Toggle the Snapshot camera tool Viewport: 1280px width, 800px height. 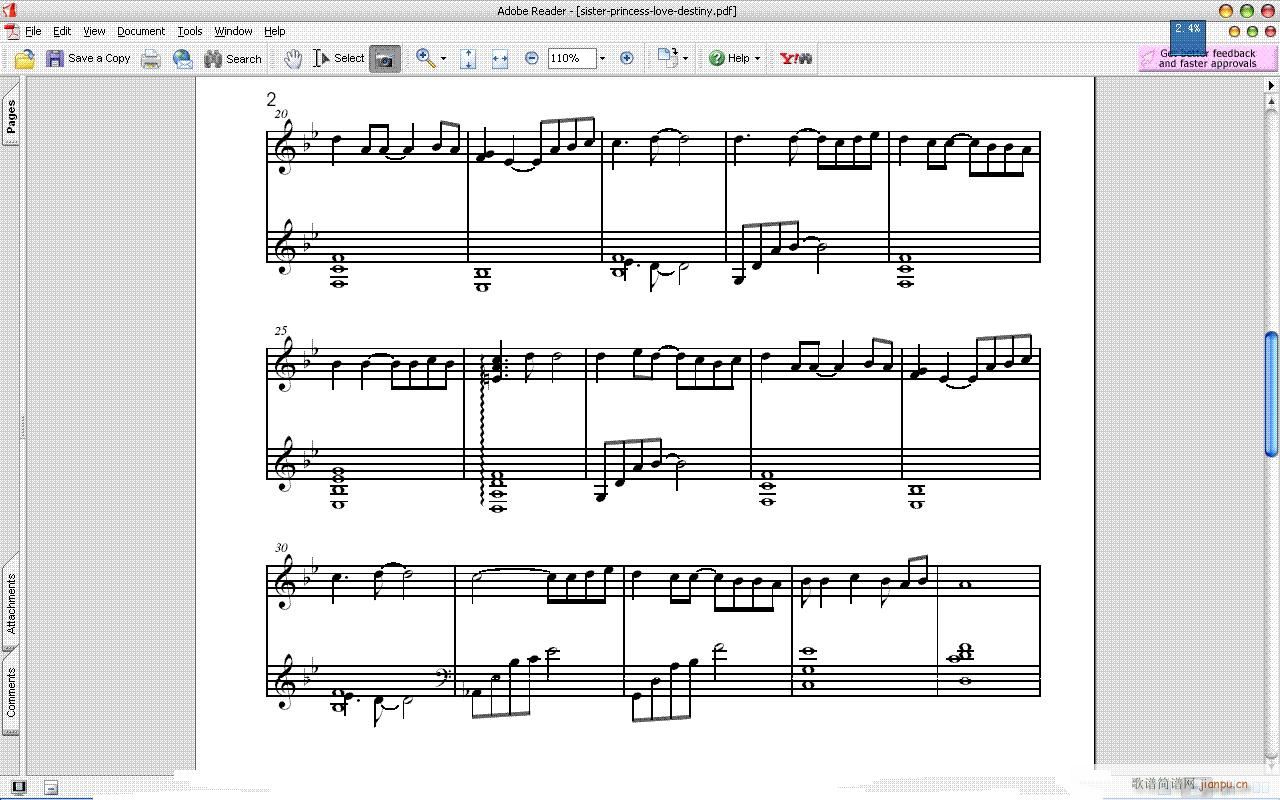(384, 59)
